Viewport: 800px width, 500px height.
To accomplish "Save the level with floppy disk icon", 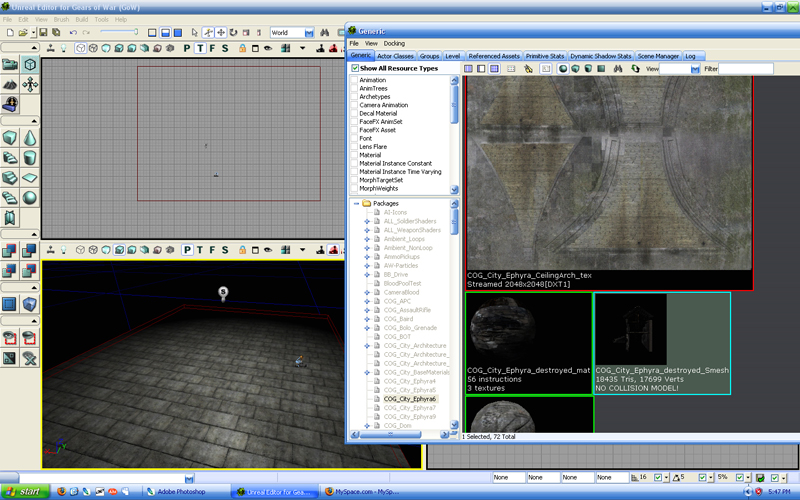I will [43, 32].
